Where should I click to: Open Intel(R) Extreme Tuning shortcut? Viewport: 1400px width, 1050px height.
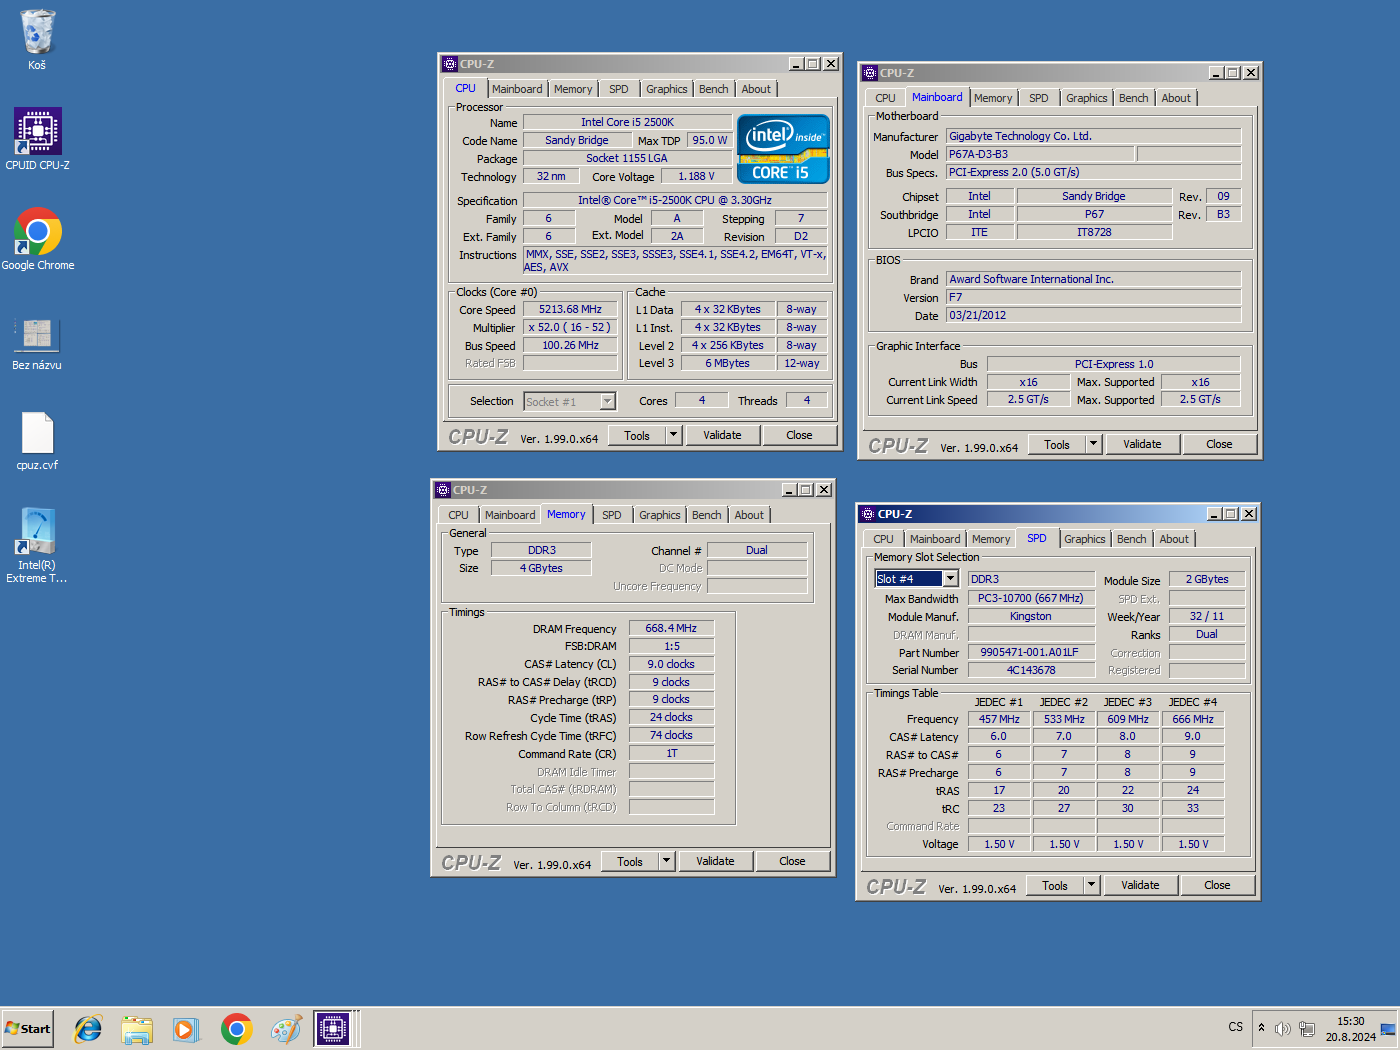coord(37,545)
